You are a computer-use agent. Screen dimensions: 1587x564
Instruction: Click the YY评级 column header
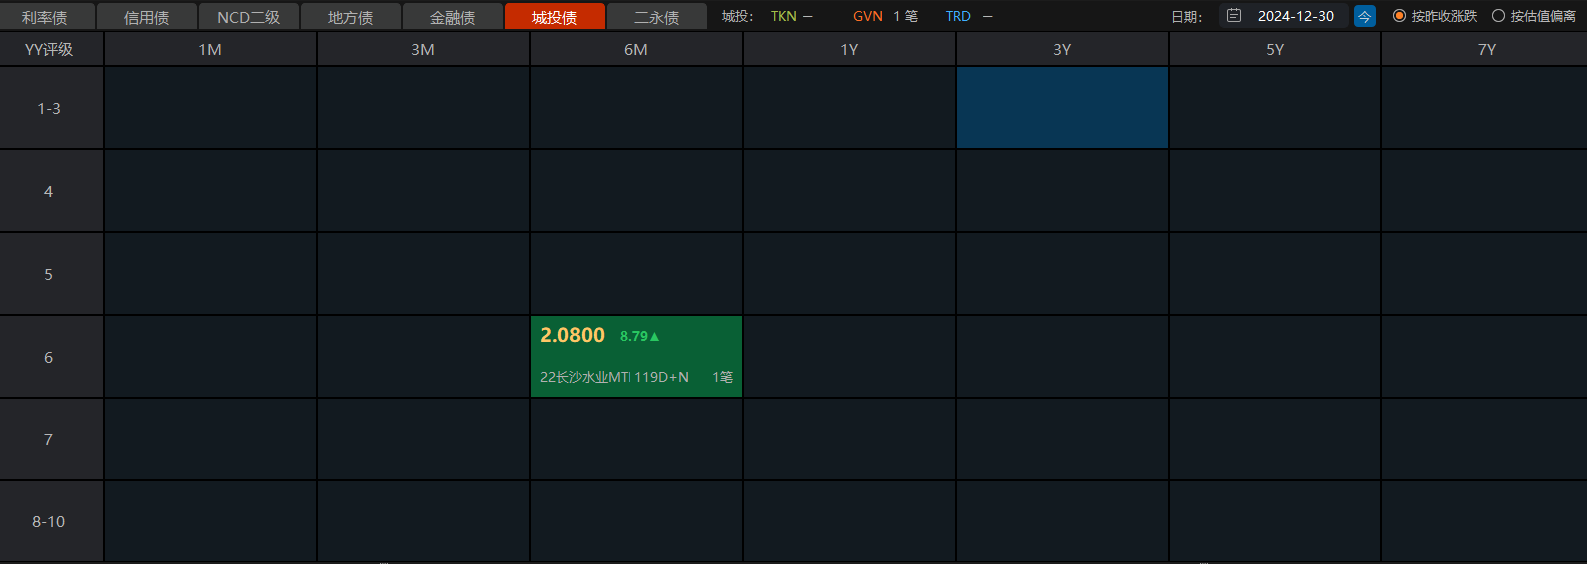49,49
